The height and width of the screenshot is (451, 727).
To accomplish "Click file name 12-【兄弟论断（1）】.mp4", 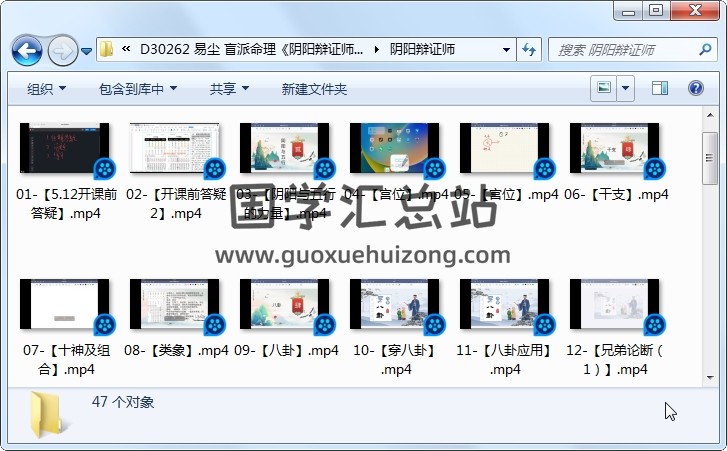I will [x=615, y=359].
